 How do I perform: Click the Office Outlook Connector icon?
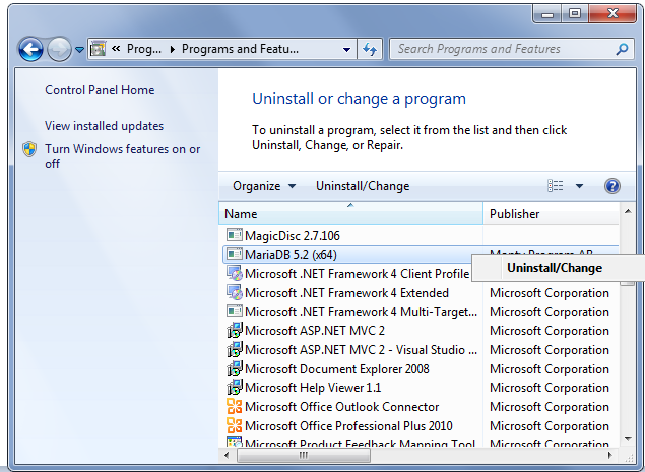click(x=235, y=406)
